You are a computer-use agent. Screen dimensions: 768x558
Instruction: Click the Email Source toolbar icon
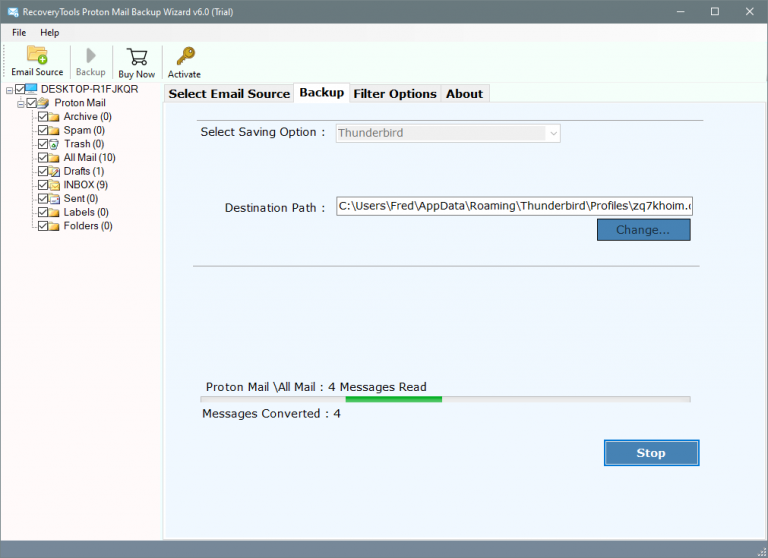(37, 54)
